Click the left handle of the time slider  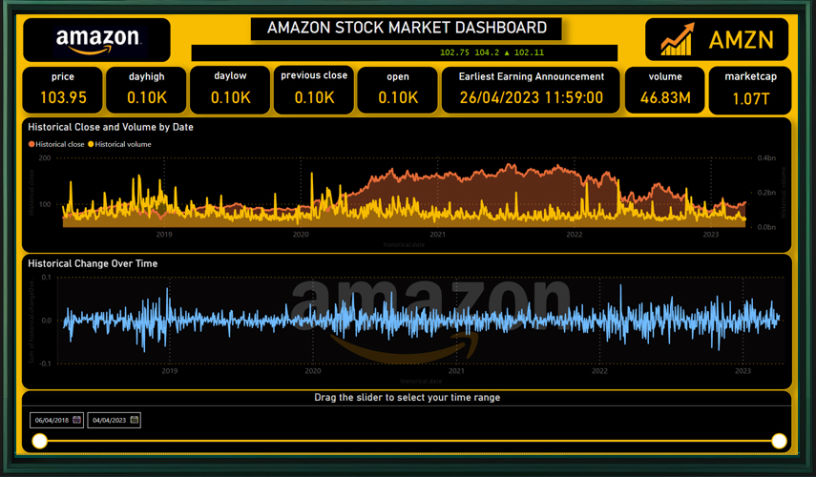pyautogui.click(x=39, y=441)
